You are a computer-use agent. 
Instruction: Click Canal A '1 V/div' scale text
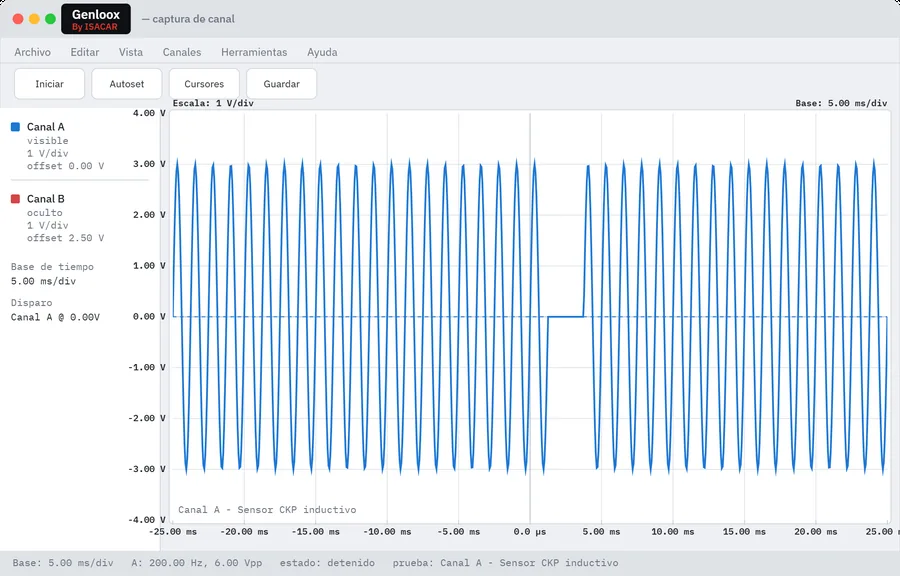coord(48,153)
